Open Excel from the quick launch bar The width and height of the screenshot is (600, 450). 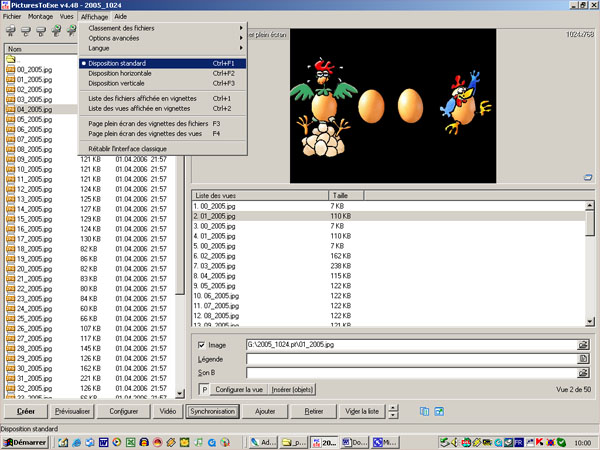[130, 443]
